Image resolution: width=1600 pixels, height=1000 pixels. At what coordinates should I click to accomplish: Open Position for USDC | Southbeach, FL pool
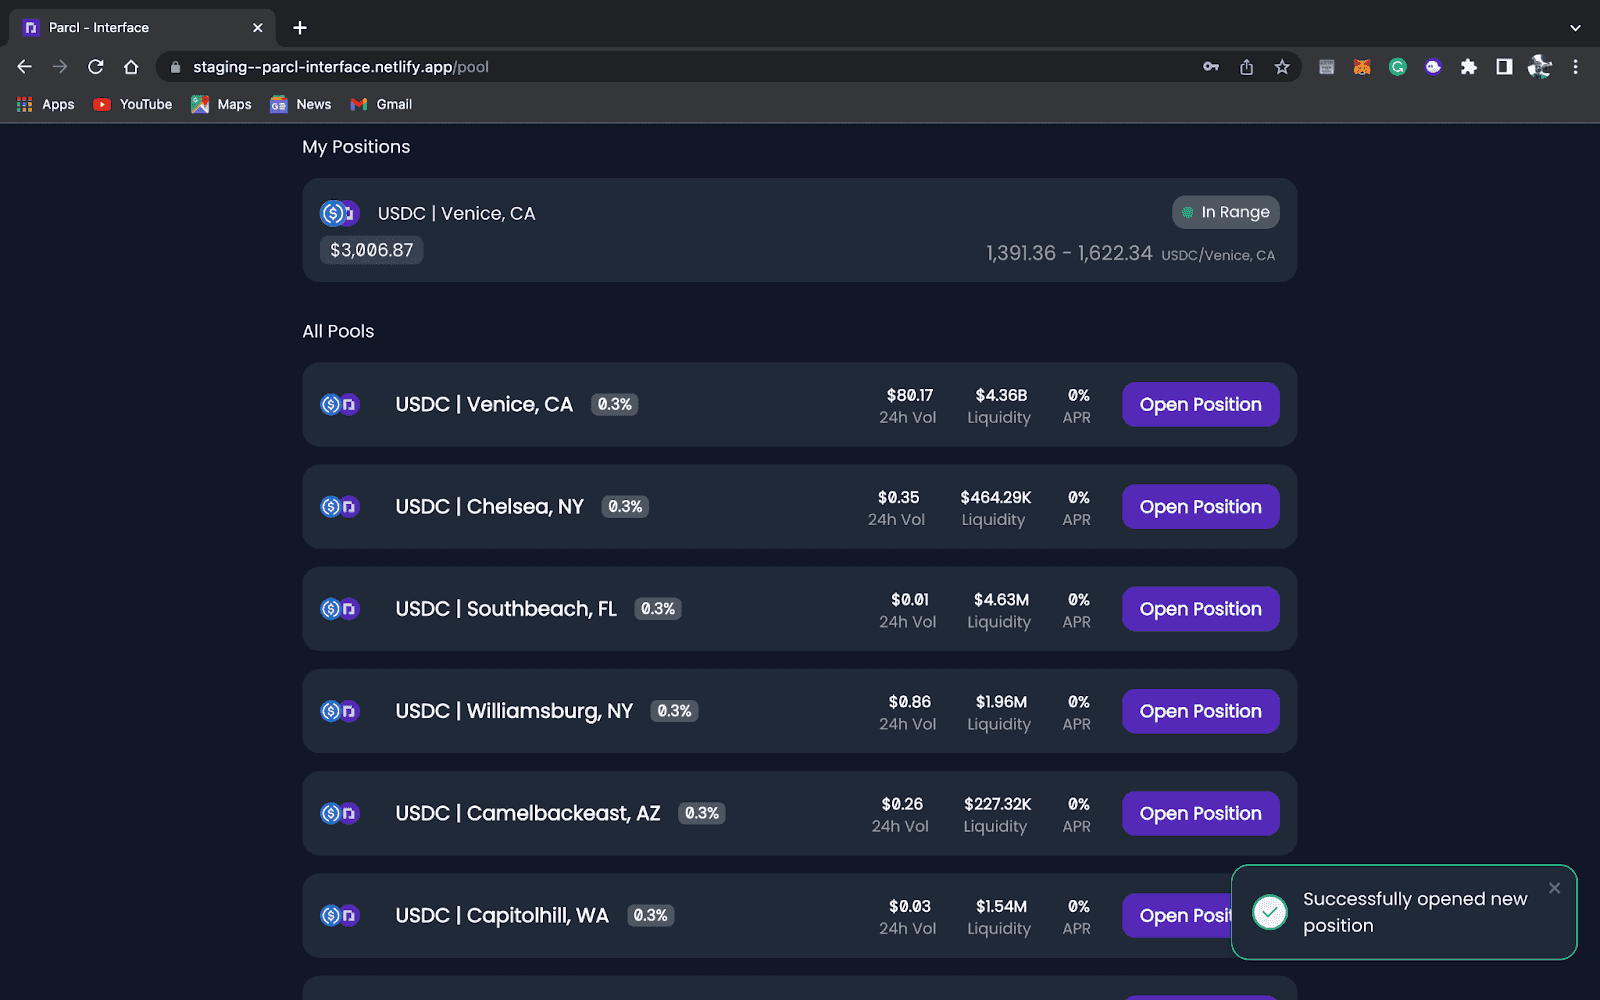coord(1200,609)
